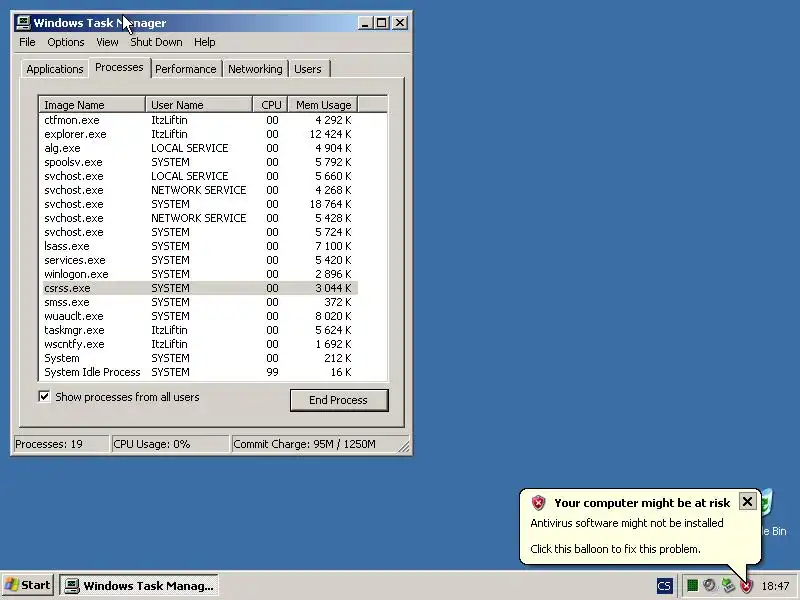The width and height of the screenshot is (800, 600).
Task: Toggle Show processes from all users
Action: pyautogui.click(x=44, y=396)
